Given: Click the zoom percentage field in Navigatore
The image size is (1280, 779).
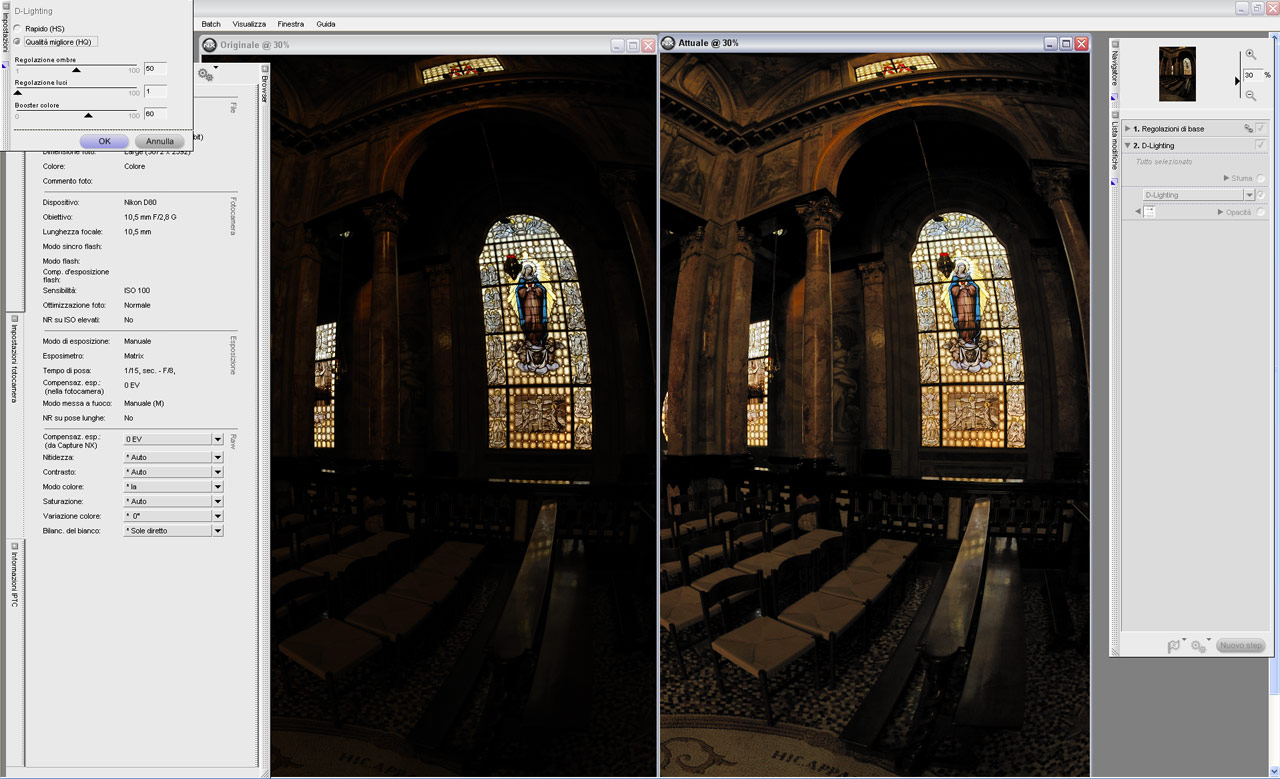Looking at the screenshot, I should [x=1252, y=75].
